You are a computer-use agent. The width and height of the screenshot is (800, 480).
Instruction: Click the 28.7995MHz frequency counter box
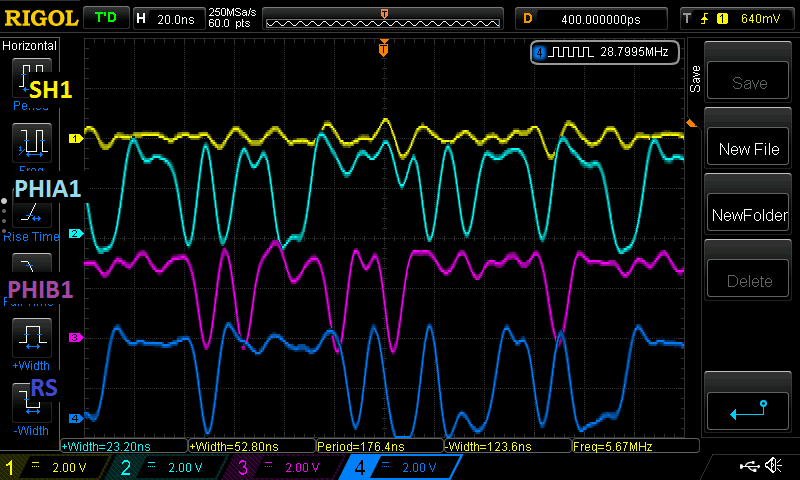click(x=605, y=52)
